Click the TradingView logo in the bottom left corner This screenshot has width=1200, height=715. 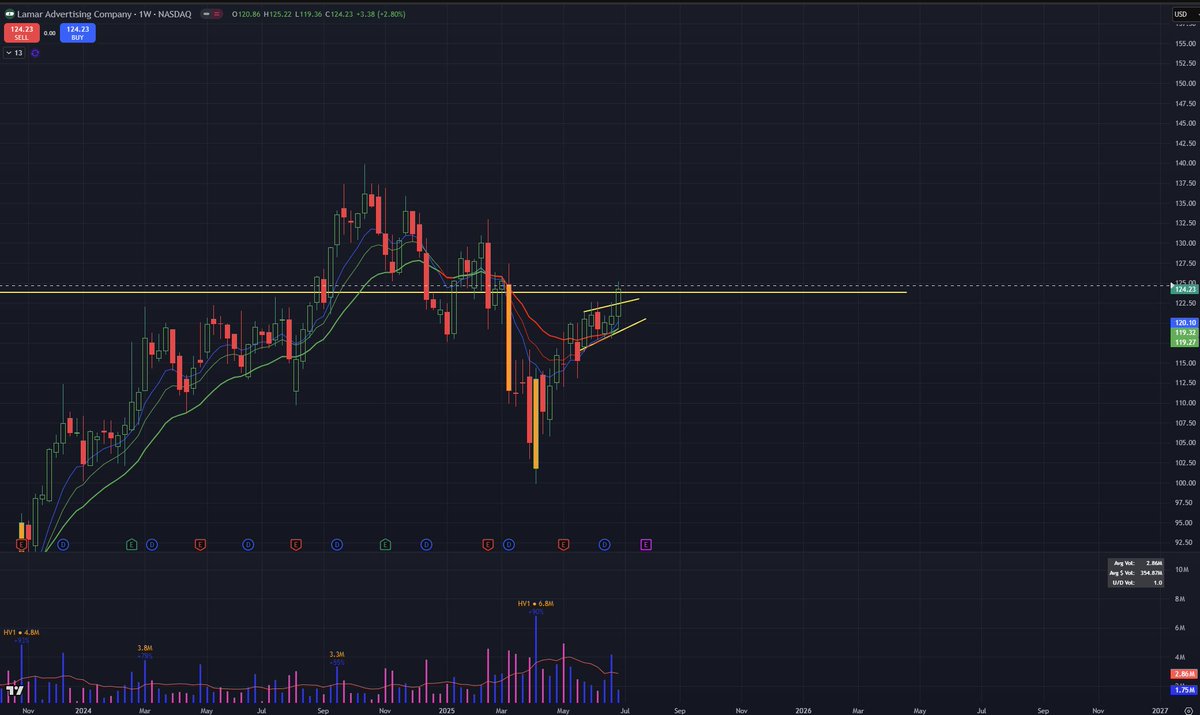15,690
